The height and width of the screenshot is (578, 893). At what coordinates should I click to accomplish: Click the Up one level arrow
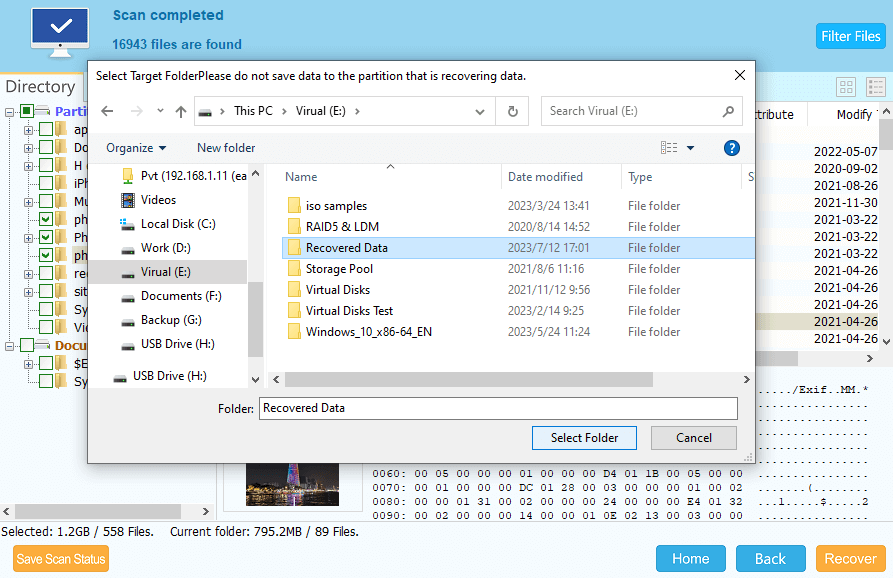click(x=181, y=112)
